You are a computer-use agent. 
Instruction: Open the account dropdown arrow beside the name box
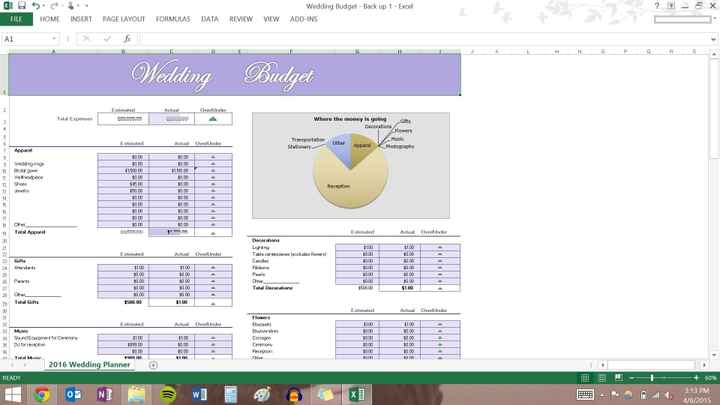(714, 19)
